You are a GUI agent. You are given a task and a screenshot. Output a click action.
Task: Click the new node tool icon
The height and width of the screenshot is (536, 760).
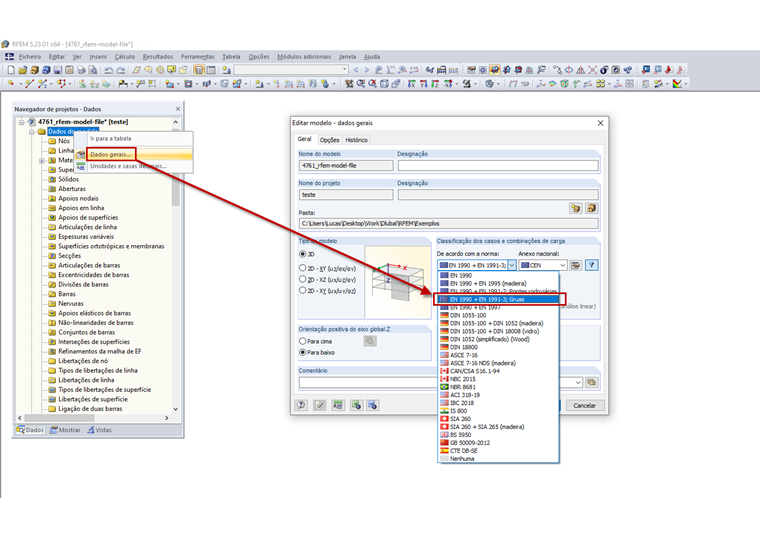click(x=11, y=84)
